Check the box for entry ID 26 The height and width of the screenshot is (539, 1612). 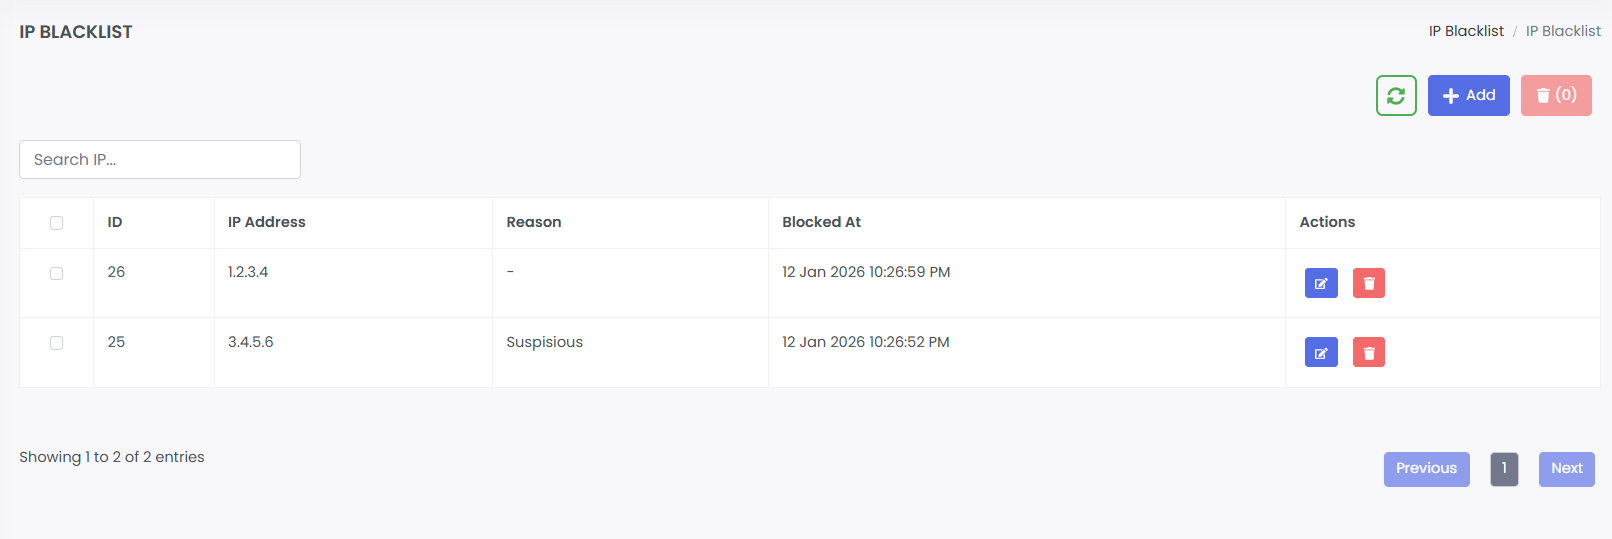pyautogui.click(x=57, y=273)
